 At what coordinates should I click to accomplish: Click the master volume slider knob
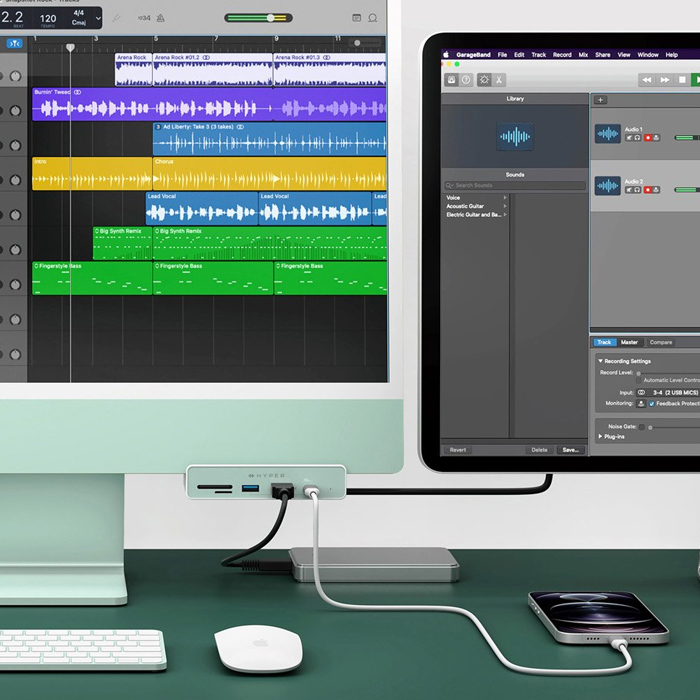coord(270,18)
